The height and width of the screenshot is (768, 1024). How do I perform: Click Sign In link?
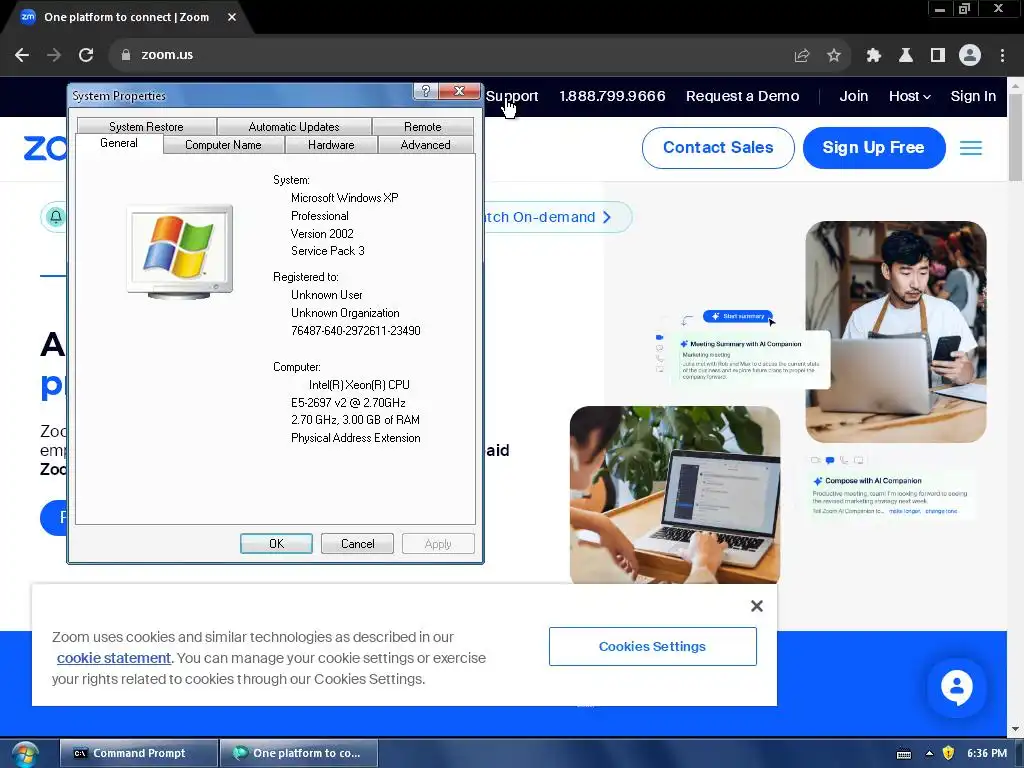tap(973, 96)
